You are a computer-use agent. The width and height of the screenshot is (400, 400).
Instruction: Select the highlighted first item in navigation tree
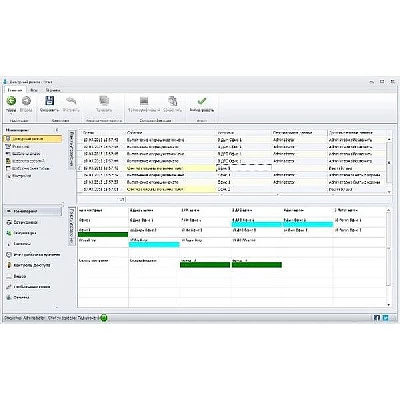click(x=33, y=139)
